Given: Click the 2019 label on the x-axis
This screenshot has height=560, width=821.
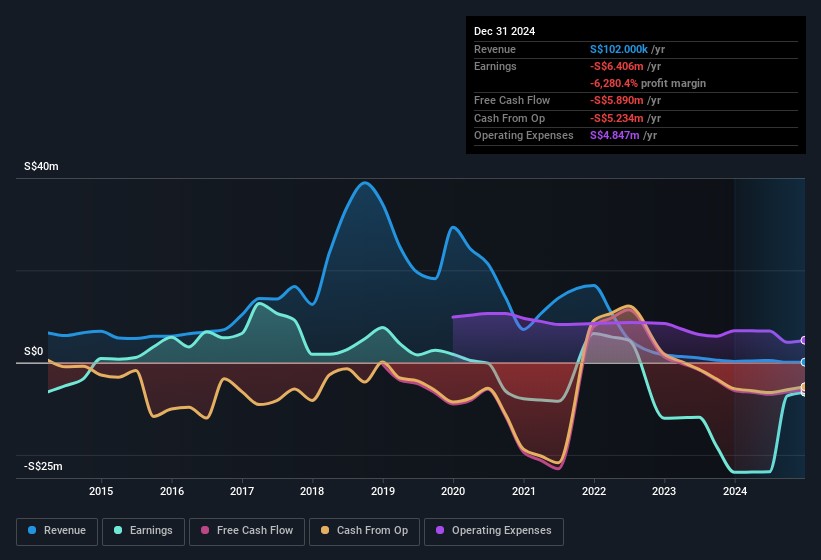Looking at the screenshot, I should point(382,491).
